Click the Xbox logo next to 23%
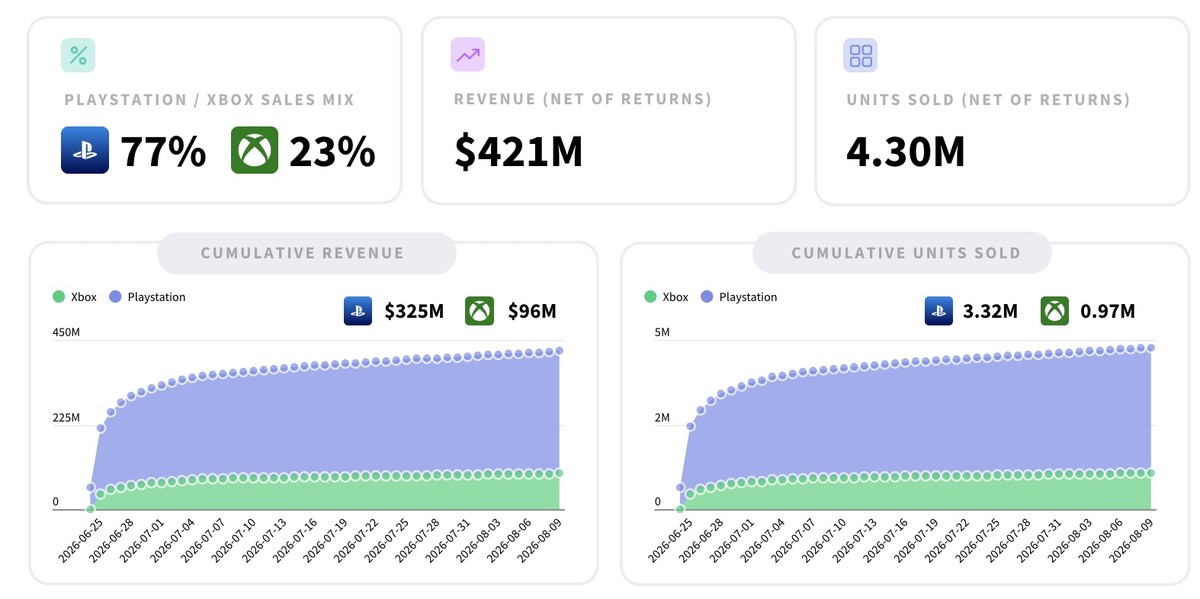The image size is (1200, 599). tap(254, 150)
